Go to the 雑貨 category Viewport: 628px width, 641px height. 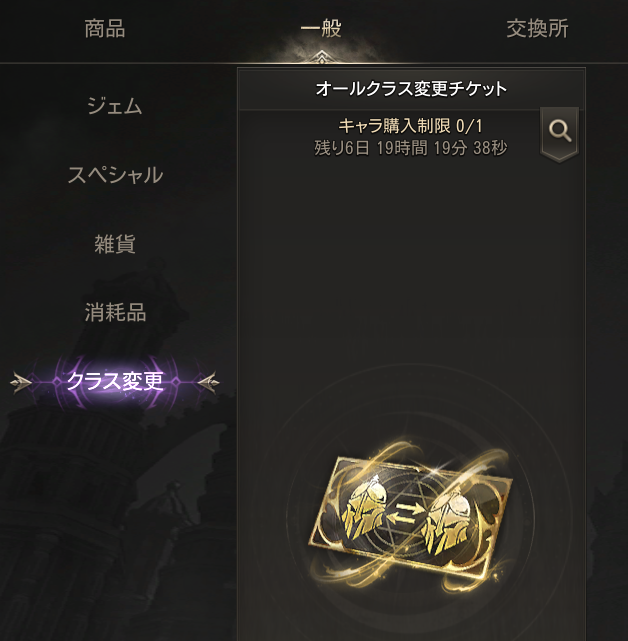point(115,244)
